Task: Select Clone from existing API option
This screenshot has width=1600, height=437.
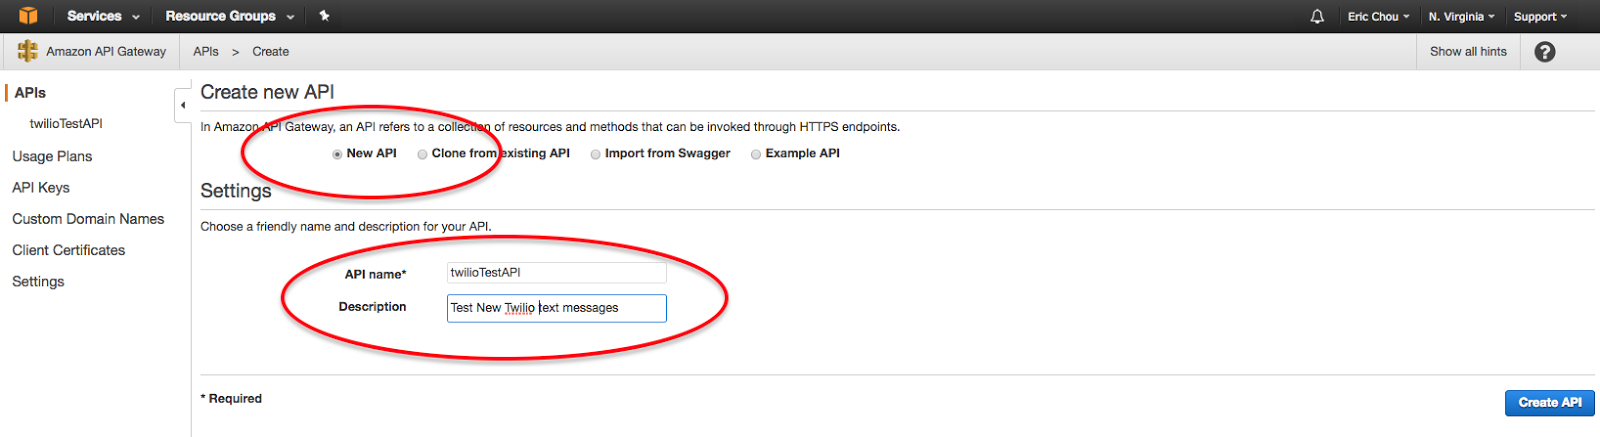Action: tap(422, 154)
